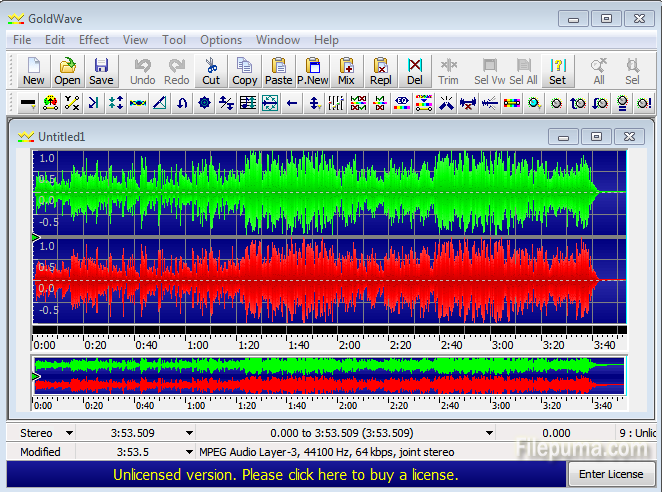Click the unlicensed version buy-a-license banner
This screenshot has width=662, height=492.
(x=286, y=474)
